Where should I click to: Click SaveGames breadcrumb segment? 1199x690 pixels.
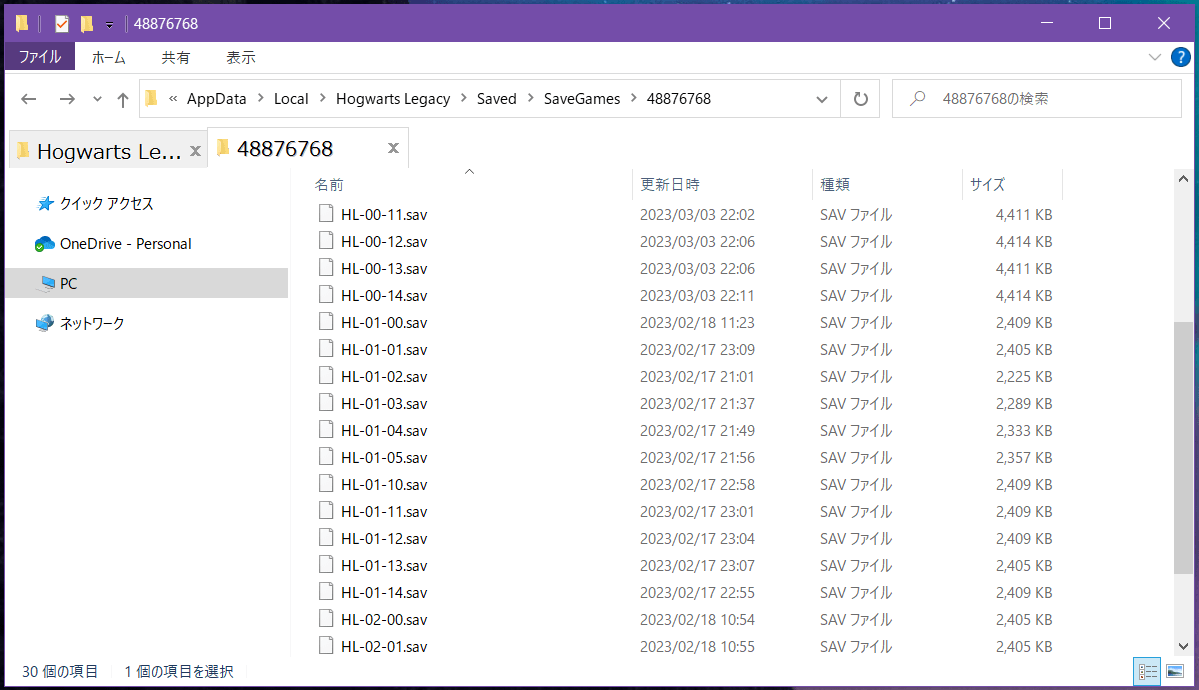pyautogui.click(x=582, y=99)
